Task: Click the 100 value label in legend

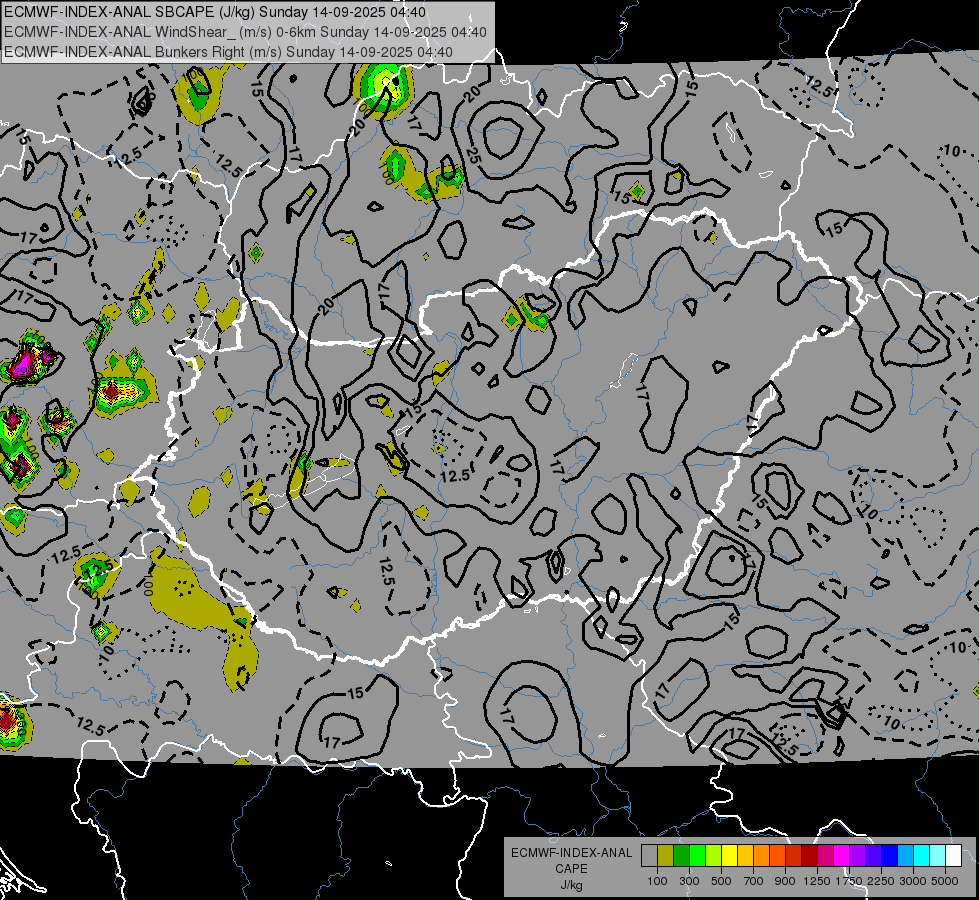Action: tap(657, 881)
